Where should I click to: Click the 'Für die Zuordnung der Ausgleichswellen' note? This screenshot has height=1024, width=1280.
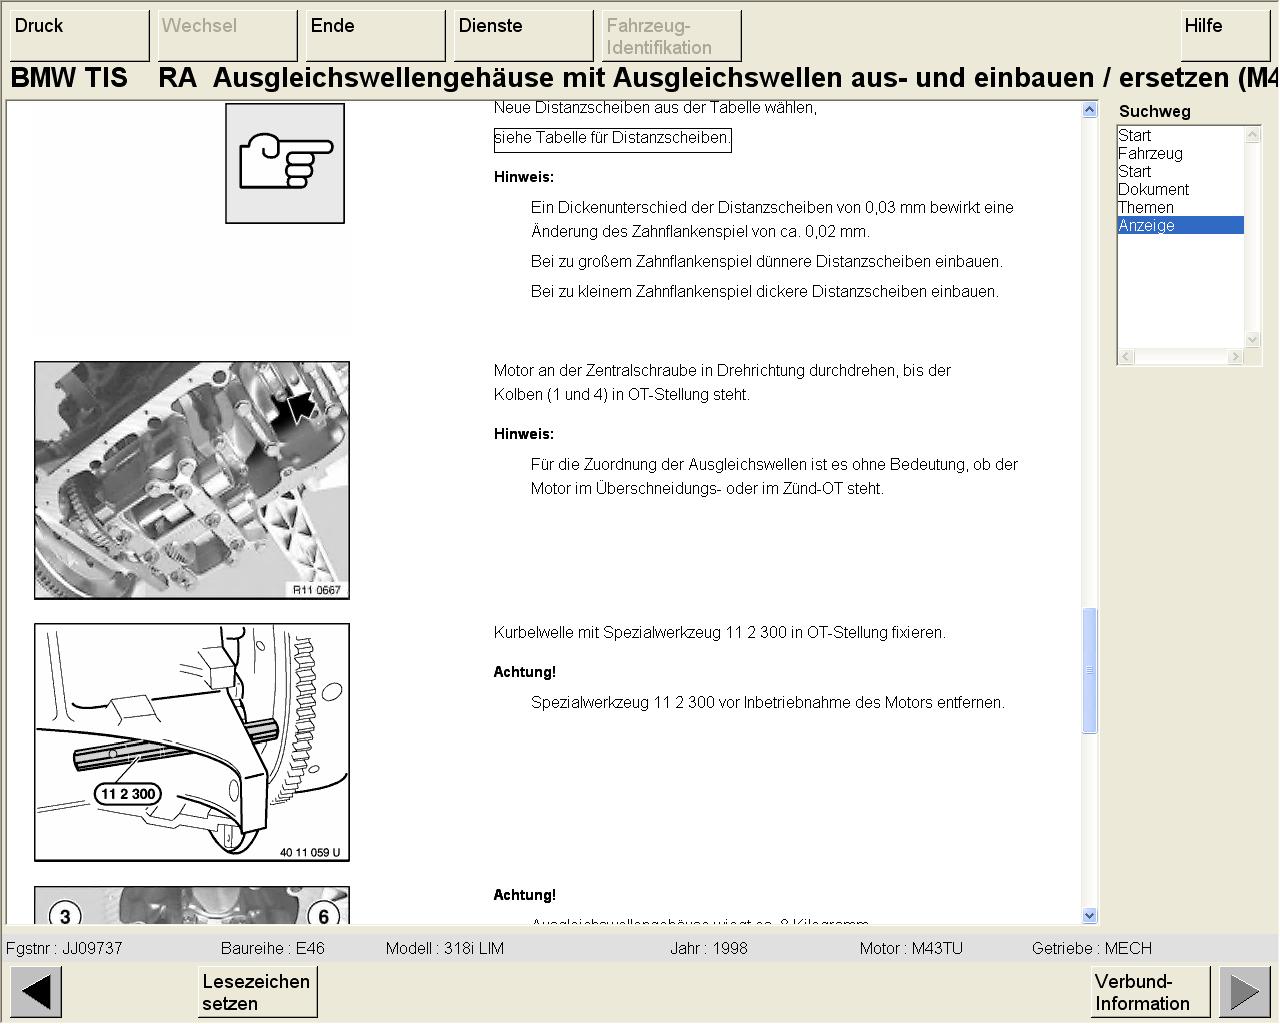click(x=774, y=476)
